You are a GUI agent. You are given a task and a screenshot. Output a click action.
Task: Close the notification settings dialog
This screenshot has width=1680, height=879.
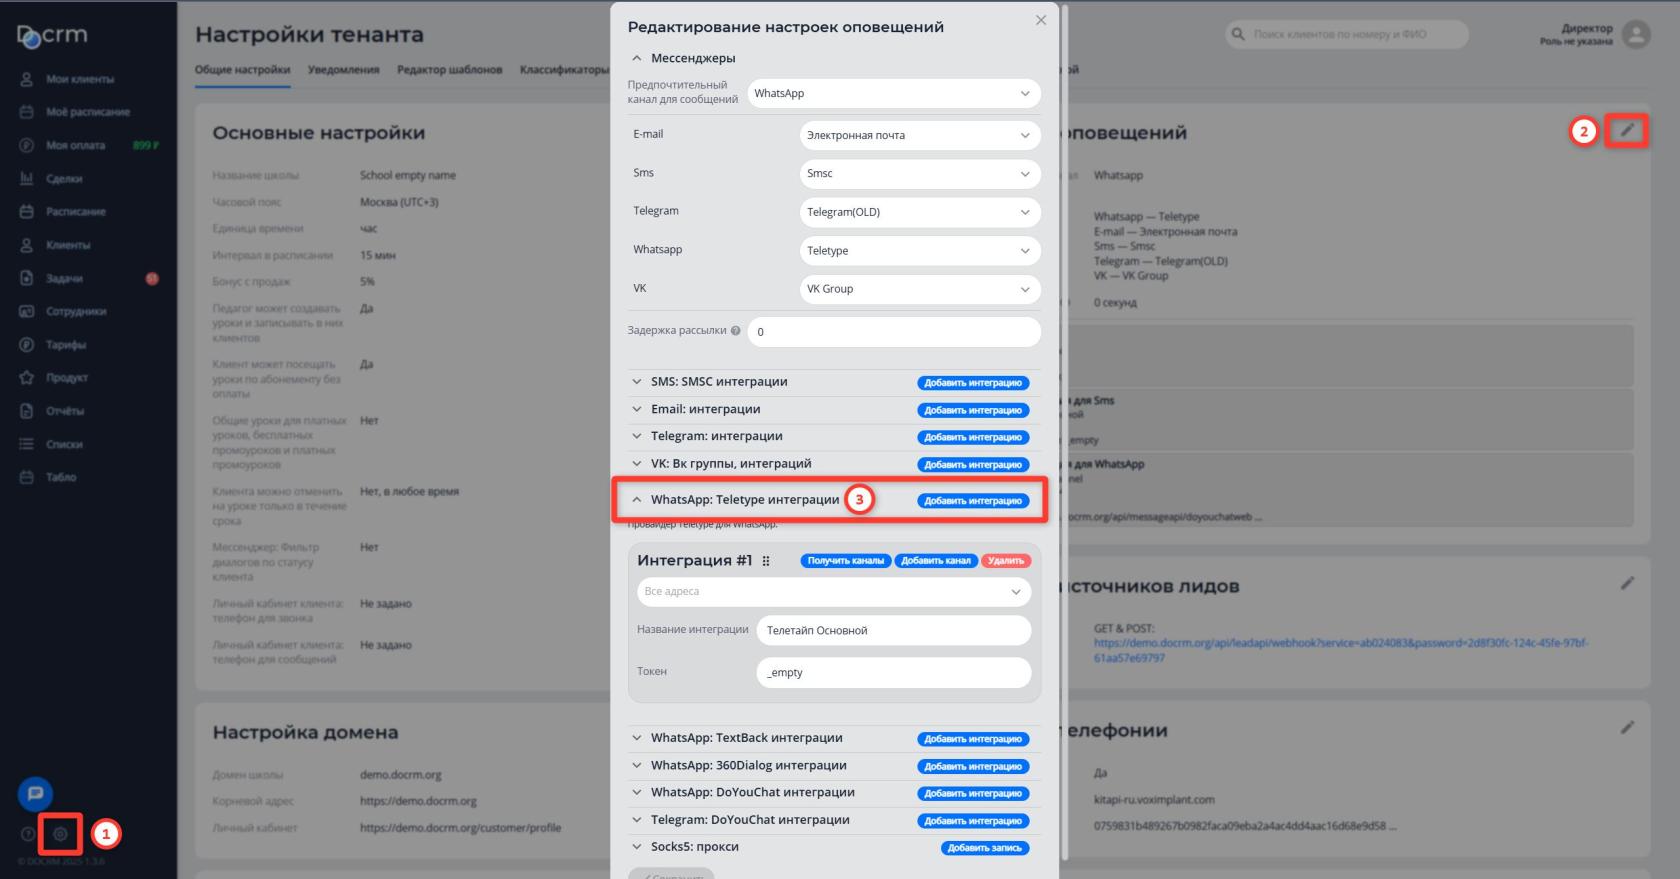(x=1041, y=20)
